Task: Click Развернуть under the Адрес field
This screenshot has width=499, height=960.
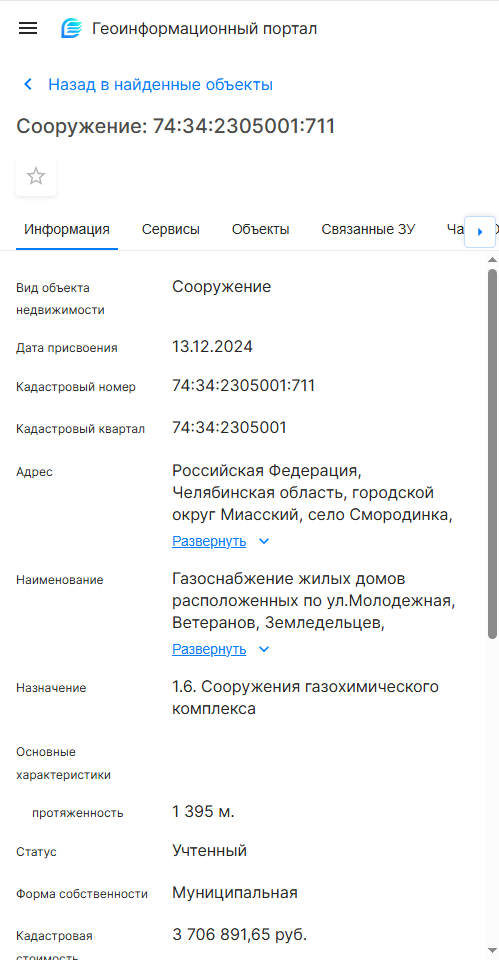Action: point(209,542)
